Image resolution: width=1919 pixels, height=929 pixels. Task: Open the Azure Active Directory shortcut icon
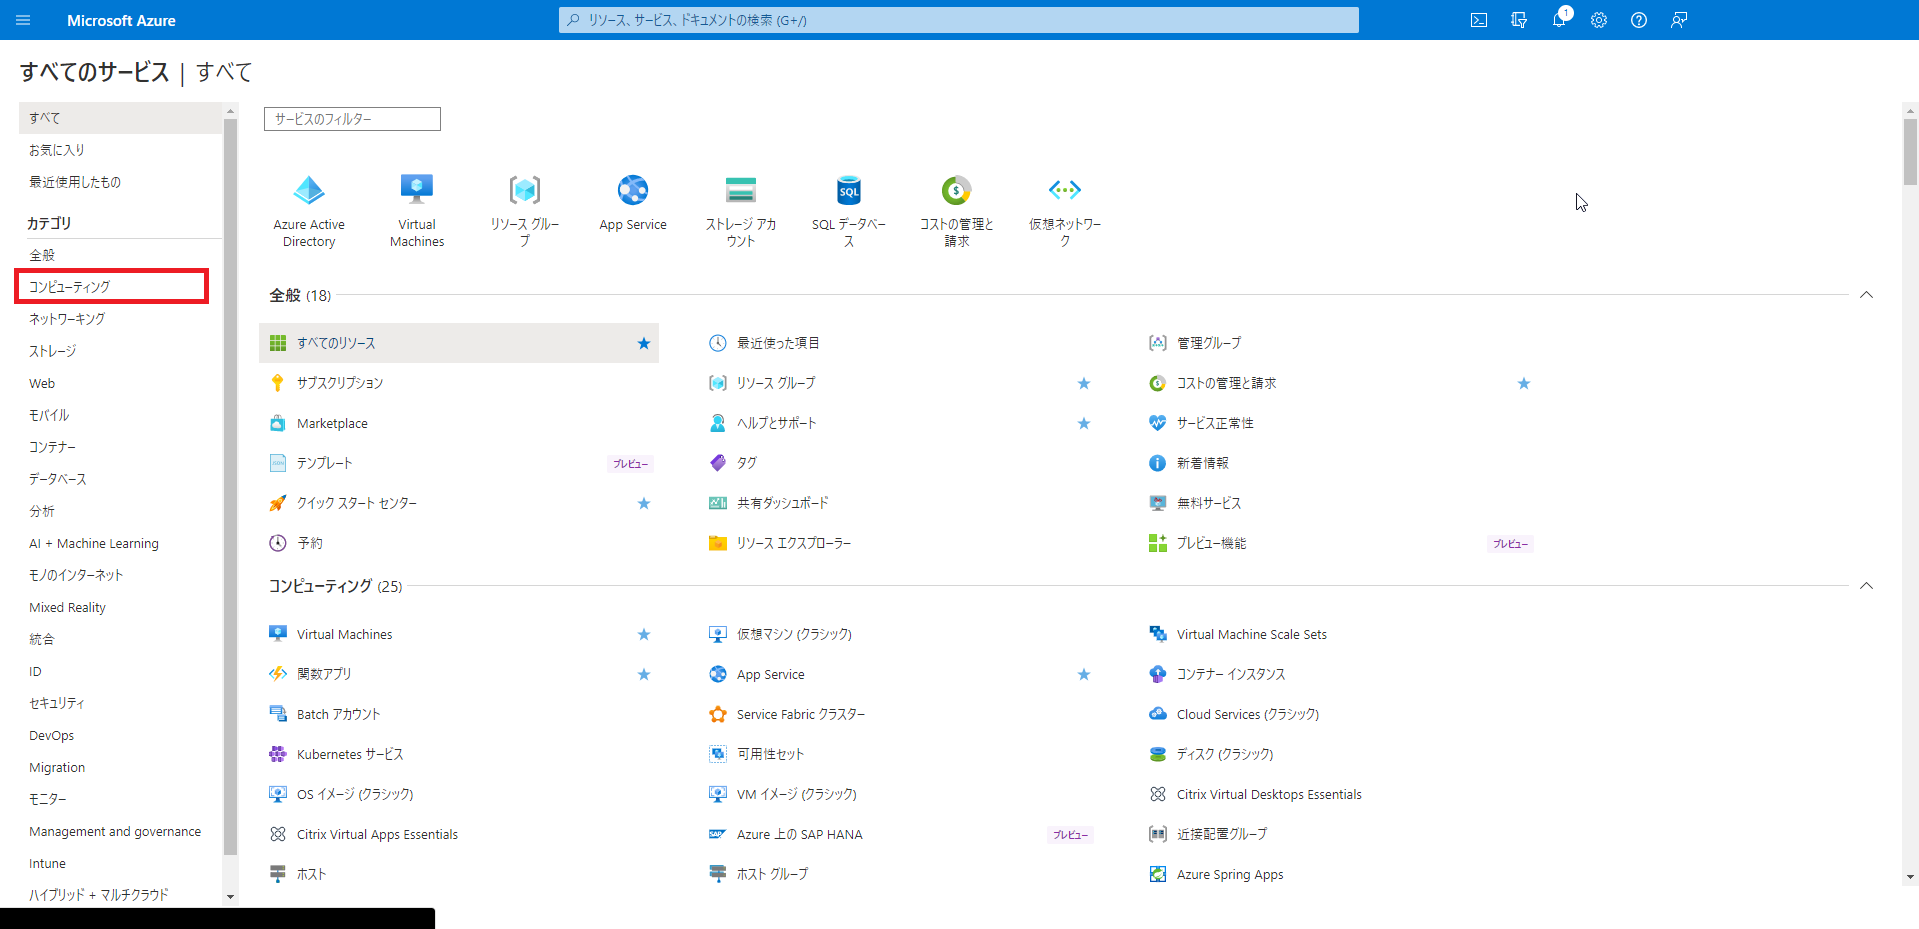[x=309, y=189]
